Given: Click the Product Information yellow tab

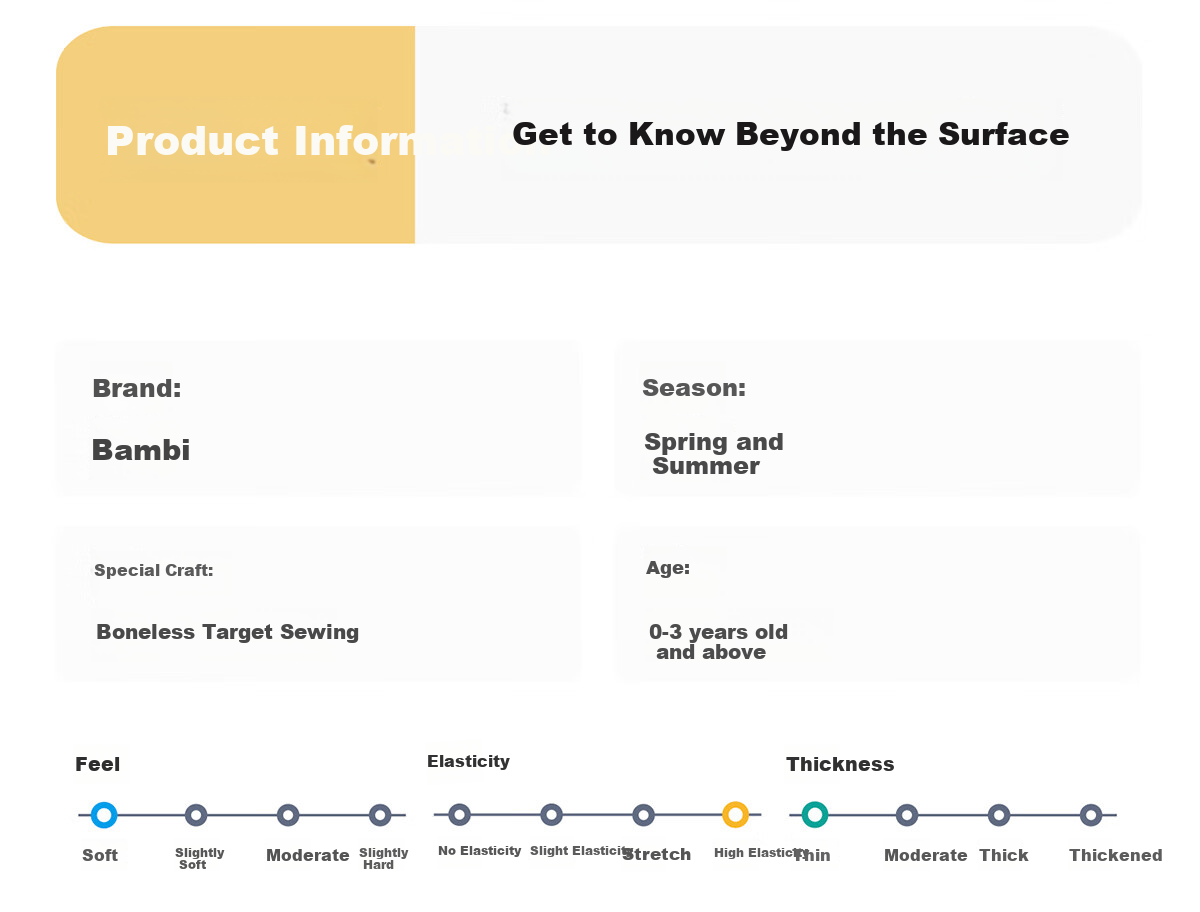Looking at the screenshot, I should pyautogui.click(x=236, y=135).
